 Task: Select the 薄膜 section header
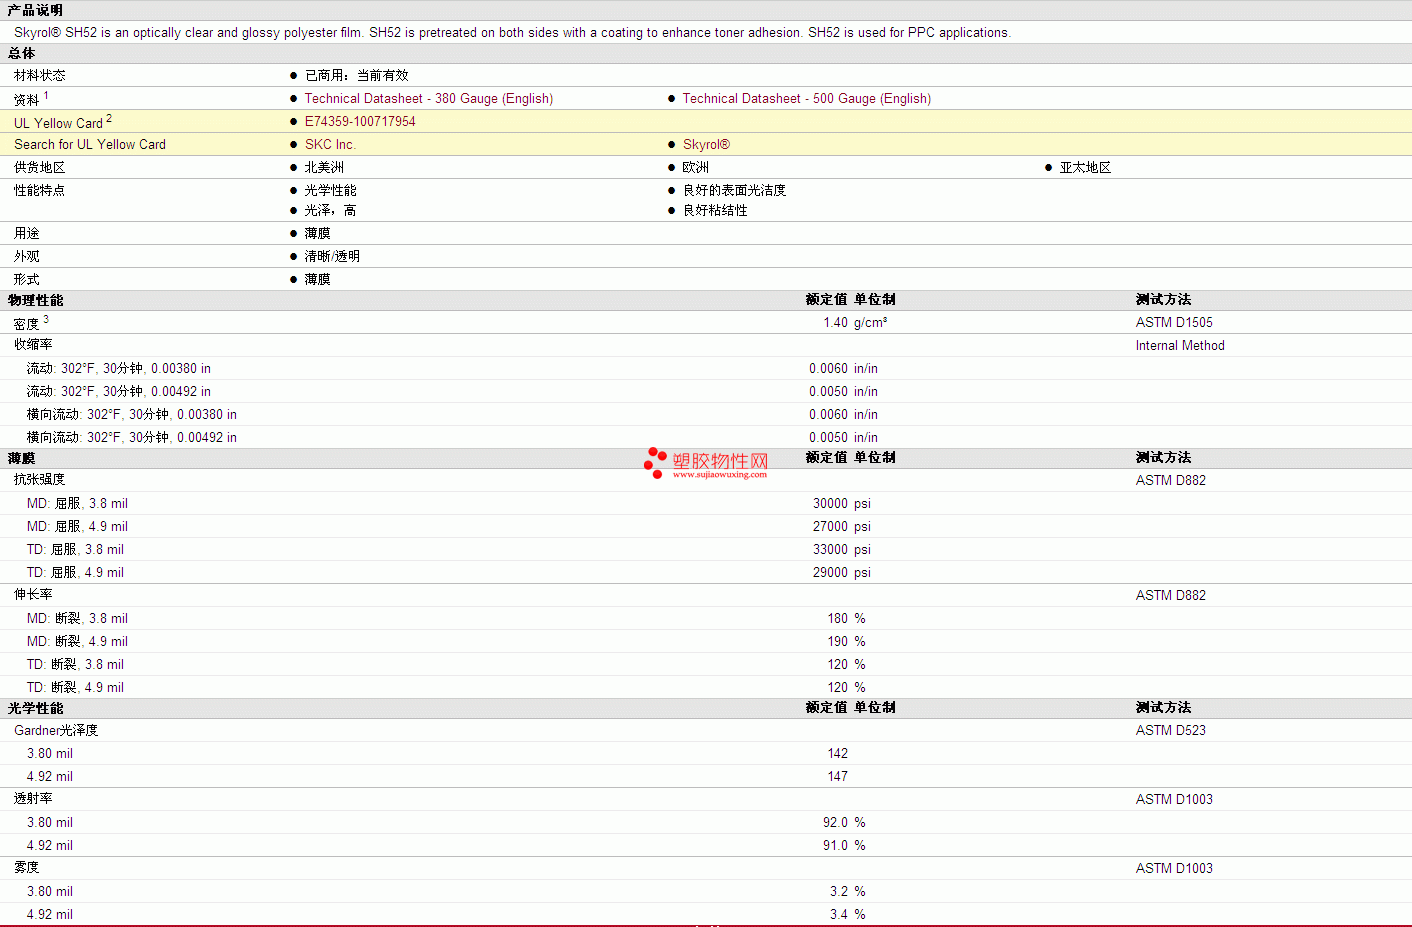pos(21,458)
